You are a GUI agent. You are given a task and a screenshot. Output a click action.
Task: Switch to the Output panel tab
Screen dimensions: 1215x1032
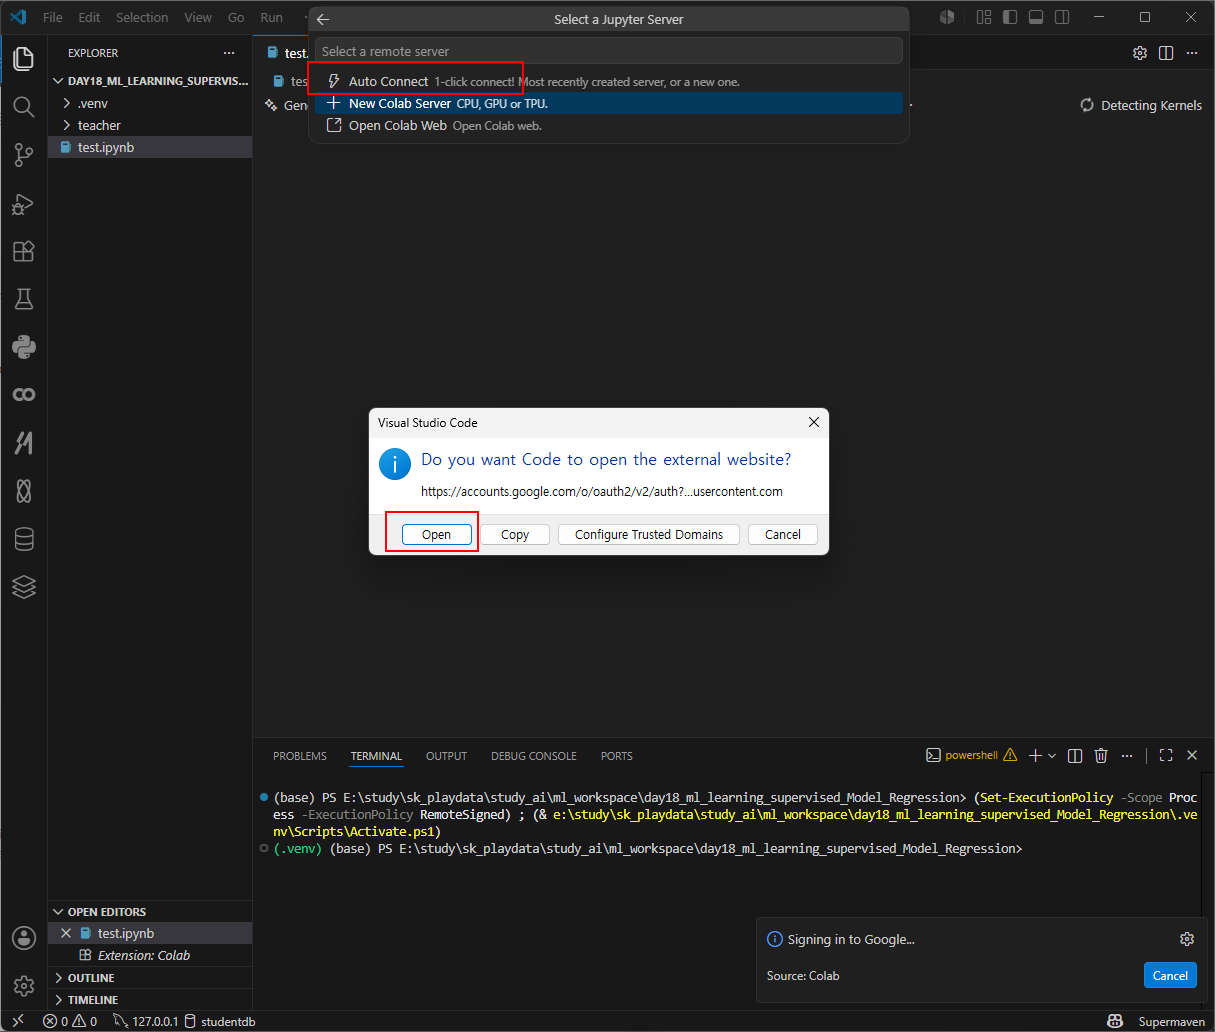click(x=446, y=756)
